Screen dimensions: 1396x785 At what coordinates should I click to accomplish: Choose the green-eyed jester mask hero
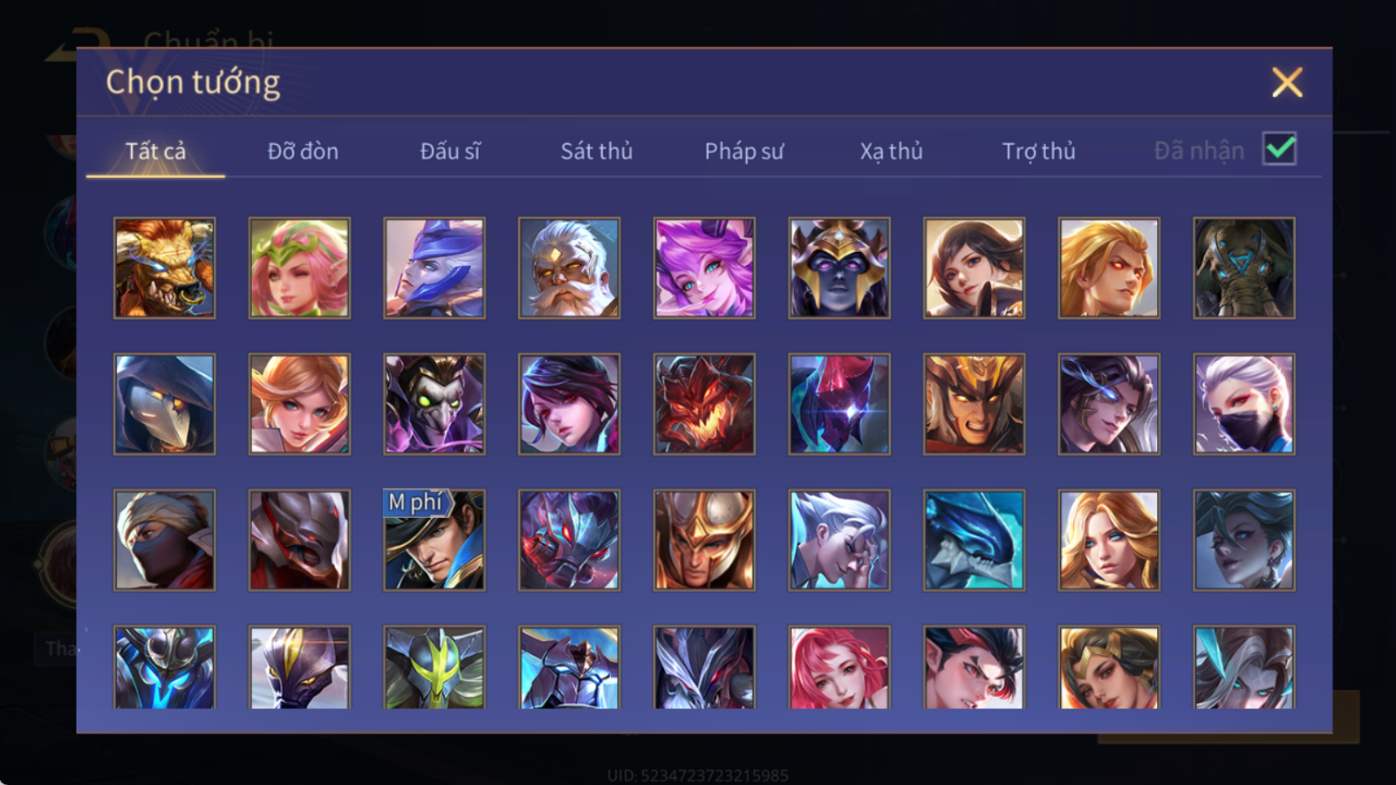coord(434,404)
